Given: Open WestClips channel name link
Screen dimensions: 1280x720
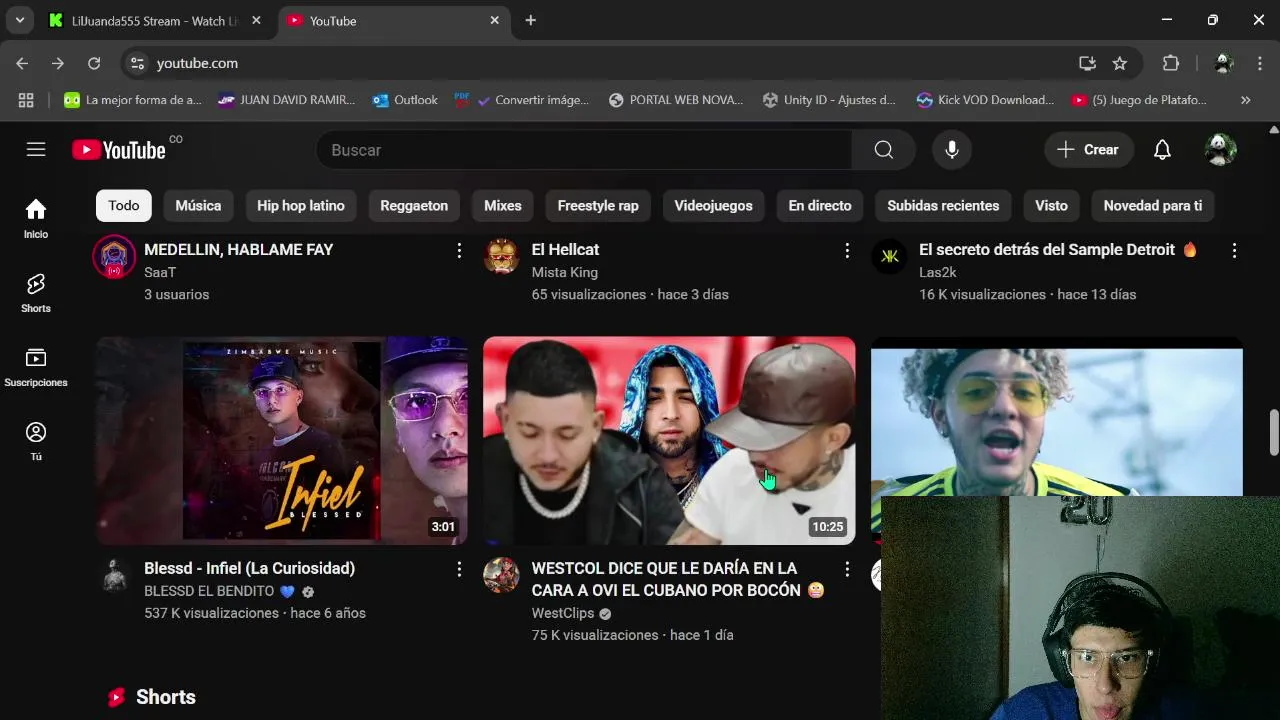Looking at the screenshot, I should click(x=563, y=613).
